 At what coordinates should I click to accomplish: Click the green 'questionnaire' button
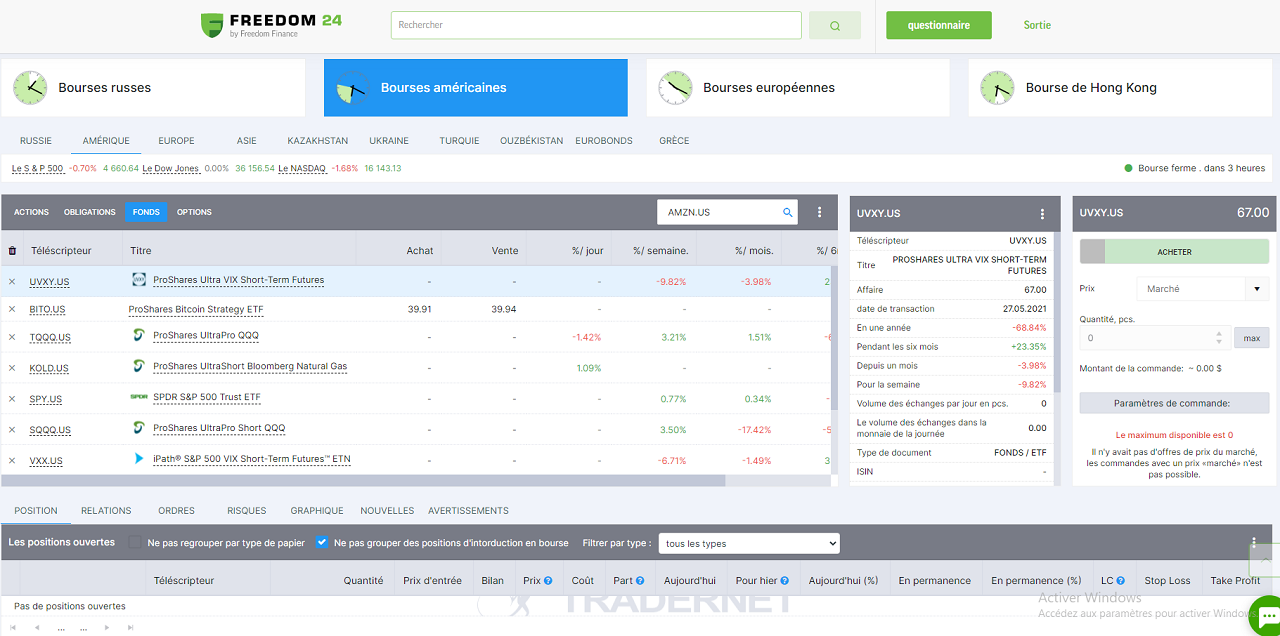click(939, 26)
